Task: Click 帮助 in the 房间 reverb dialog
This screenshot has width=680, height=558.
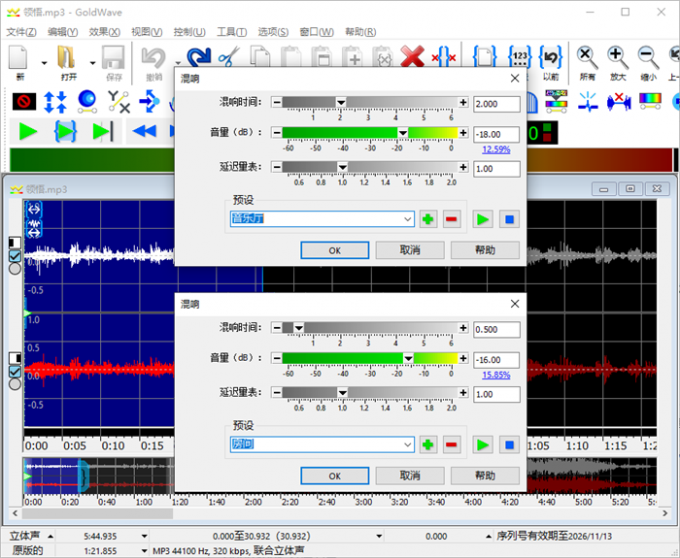Action: pos(485,476)
